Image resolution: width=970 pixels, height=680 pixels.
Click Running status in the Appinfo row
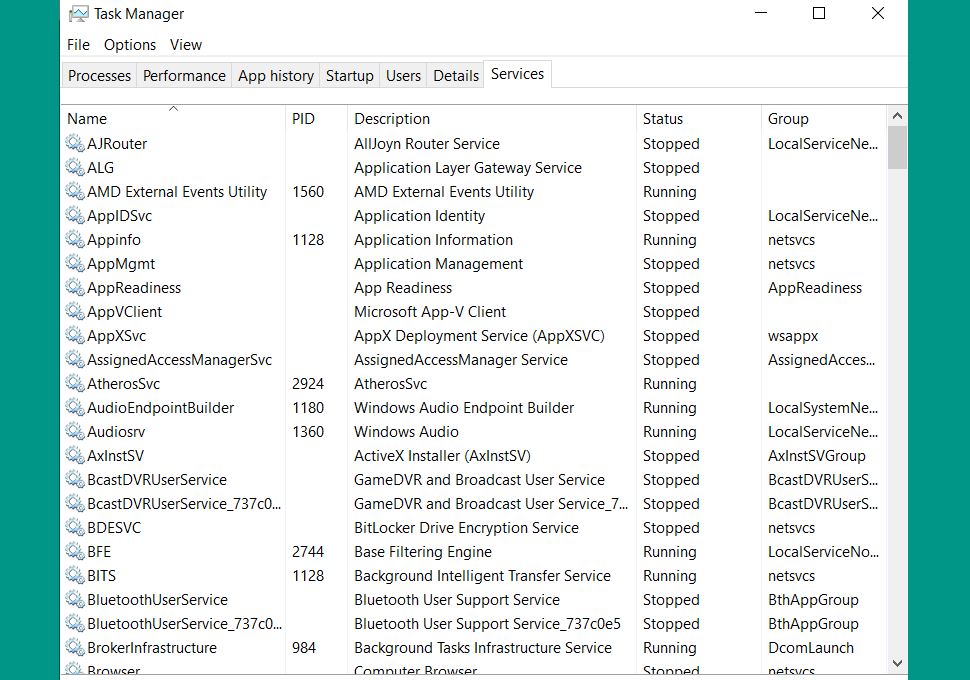point(669,240)
